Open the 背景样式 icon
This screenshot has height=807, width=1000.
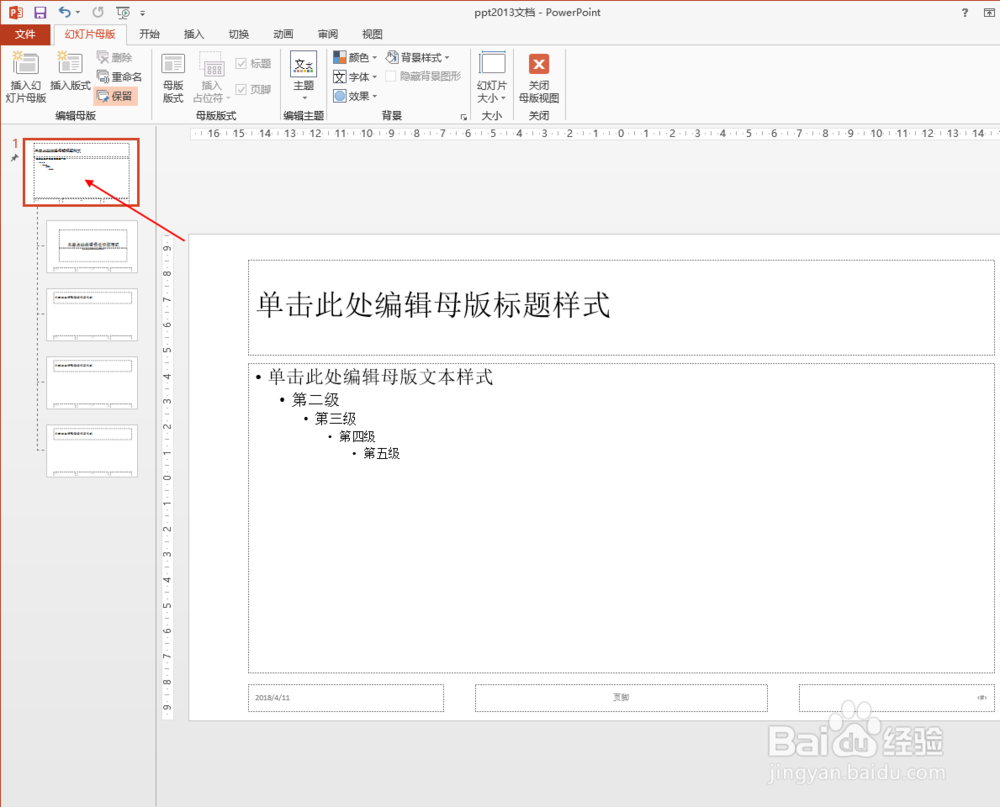pos(418,57)
